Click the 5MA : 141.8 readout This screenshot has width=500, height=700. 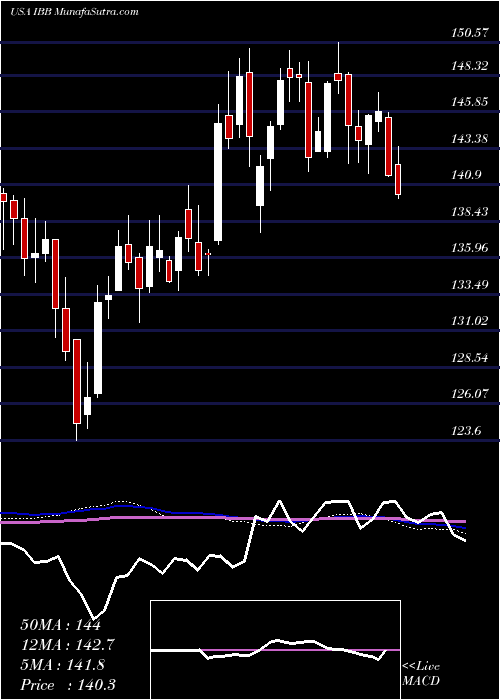62,665
